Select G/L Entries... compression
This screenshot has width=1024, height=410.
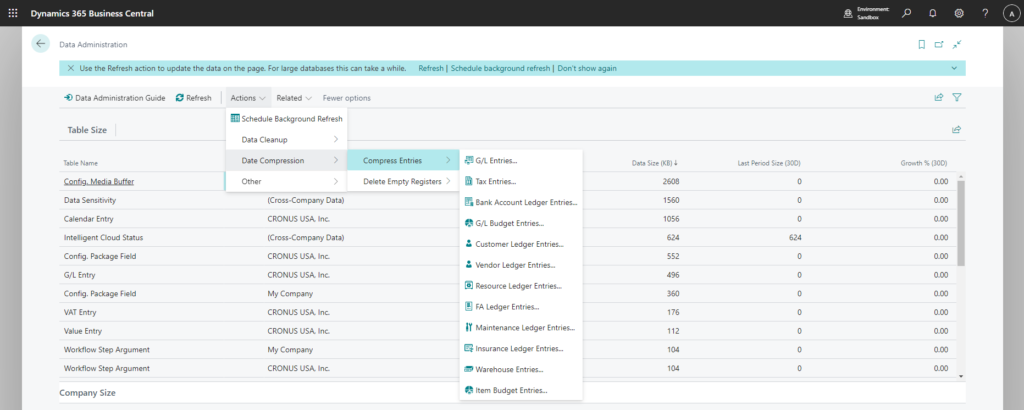[x=521, y=161]
